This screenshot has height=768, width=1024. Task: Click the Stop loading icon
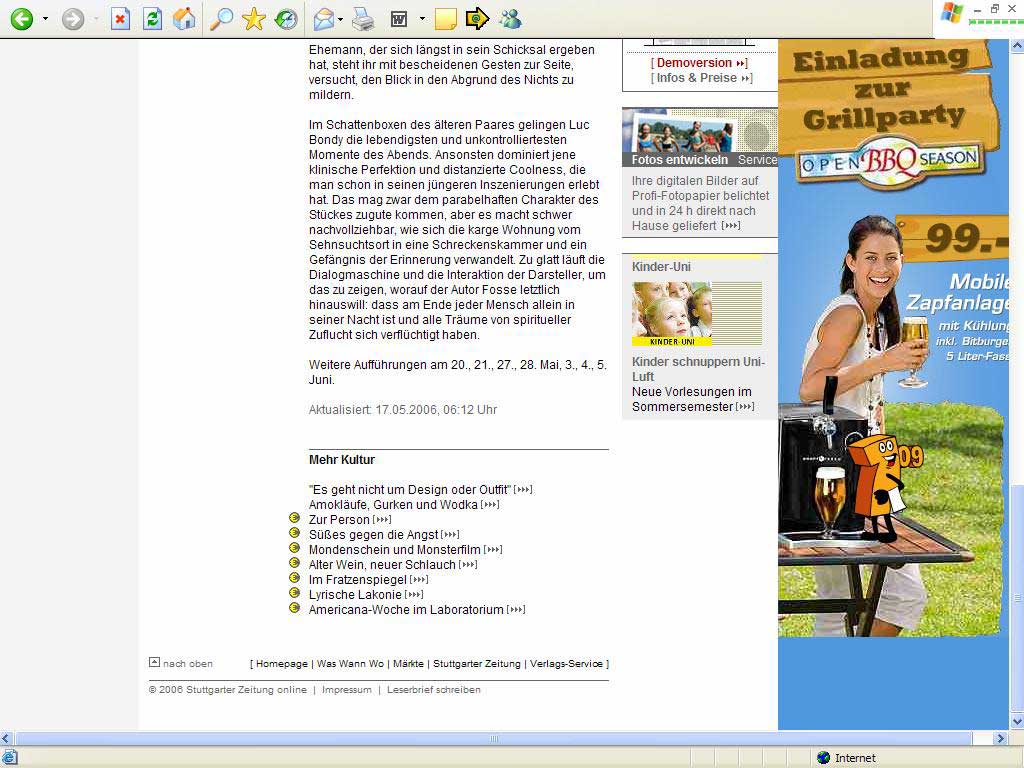(x=120, y=18)
